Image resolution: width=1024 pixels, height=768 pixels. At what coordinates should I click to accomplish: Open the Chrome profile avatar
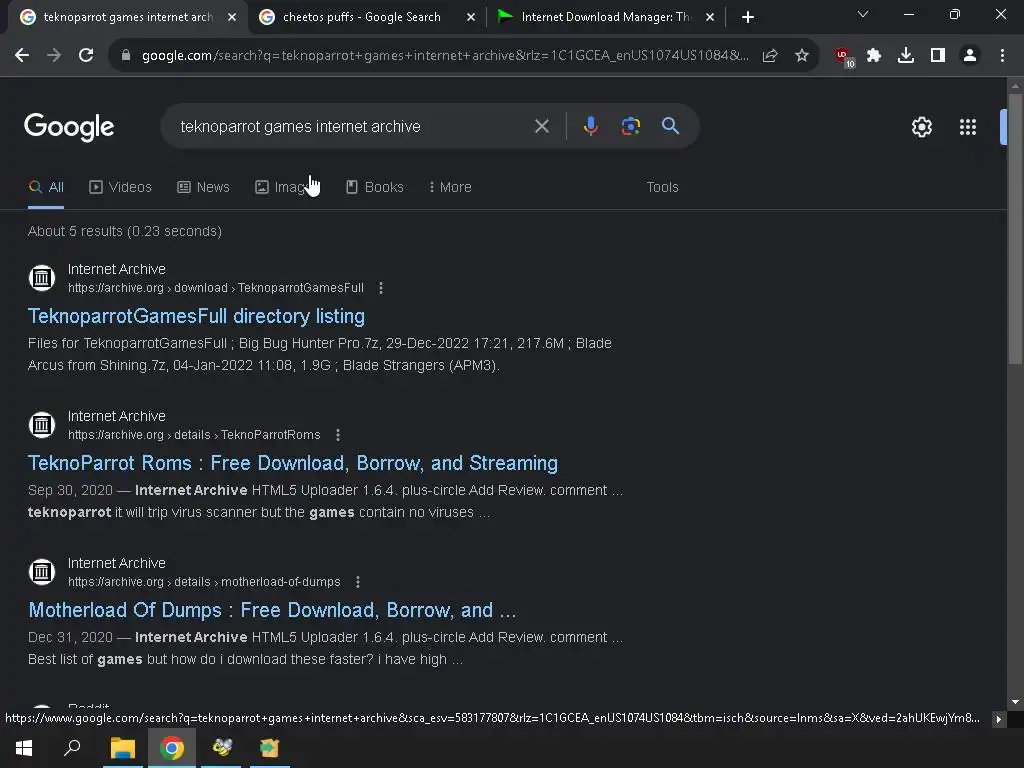click(x=970, y=56)
